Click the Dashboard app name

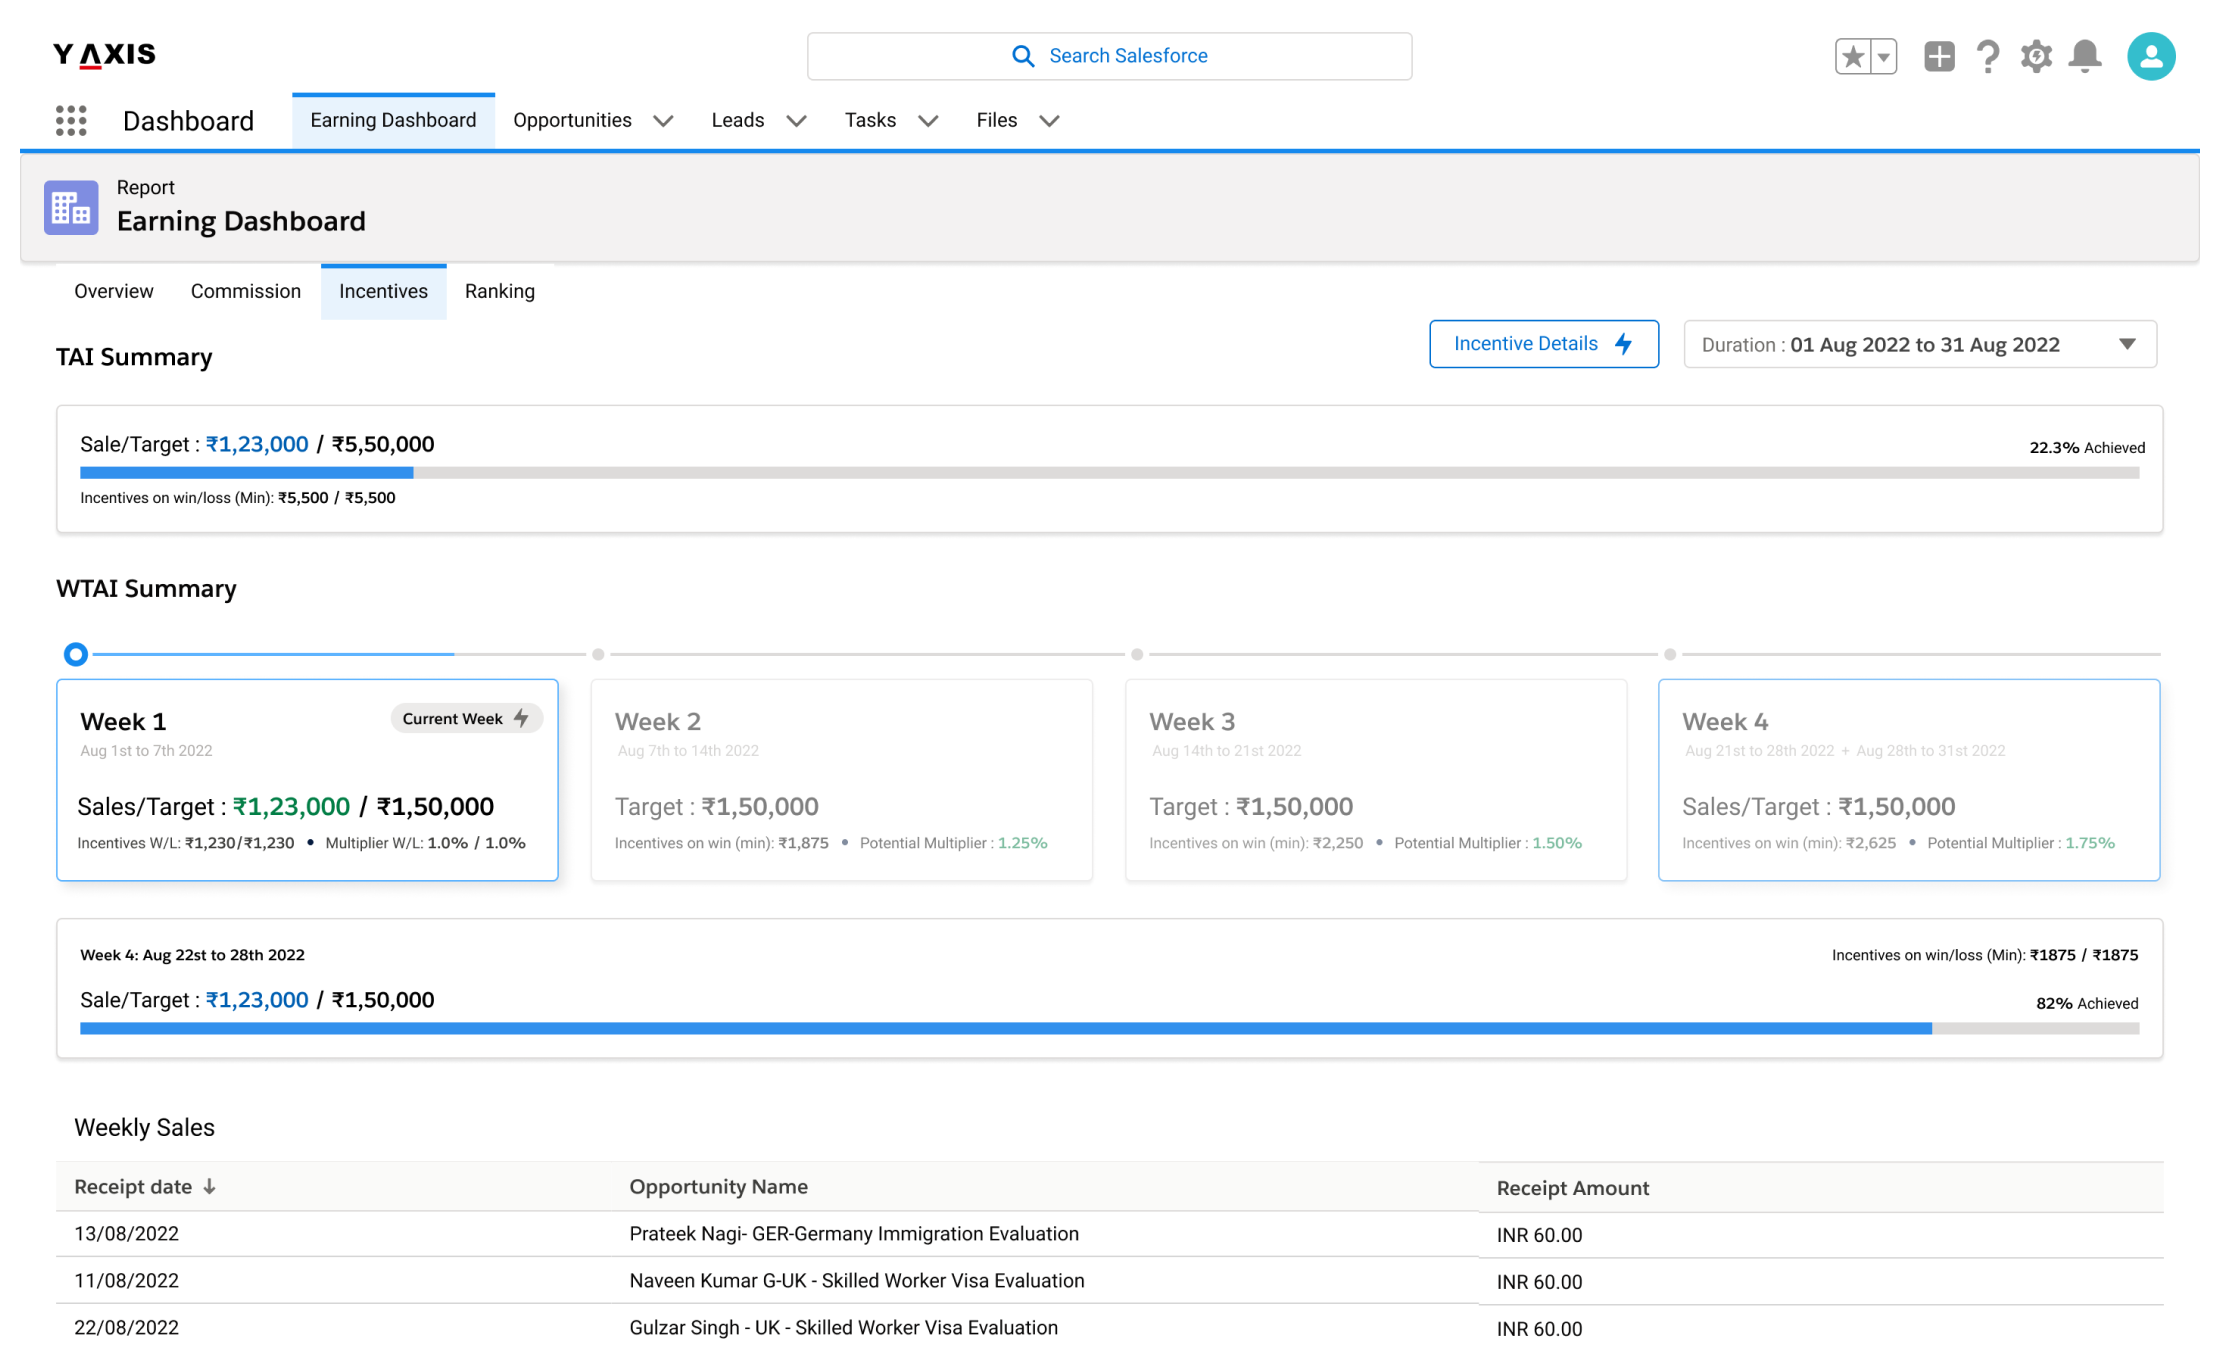coord(188,121)
